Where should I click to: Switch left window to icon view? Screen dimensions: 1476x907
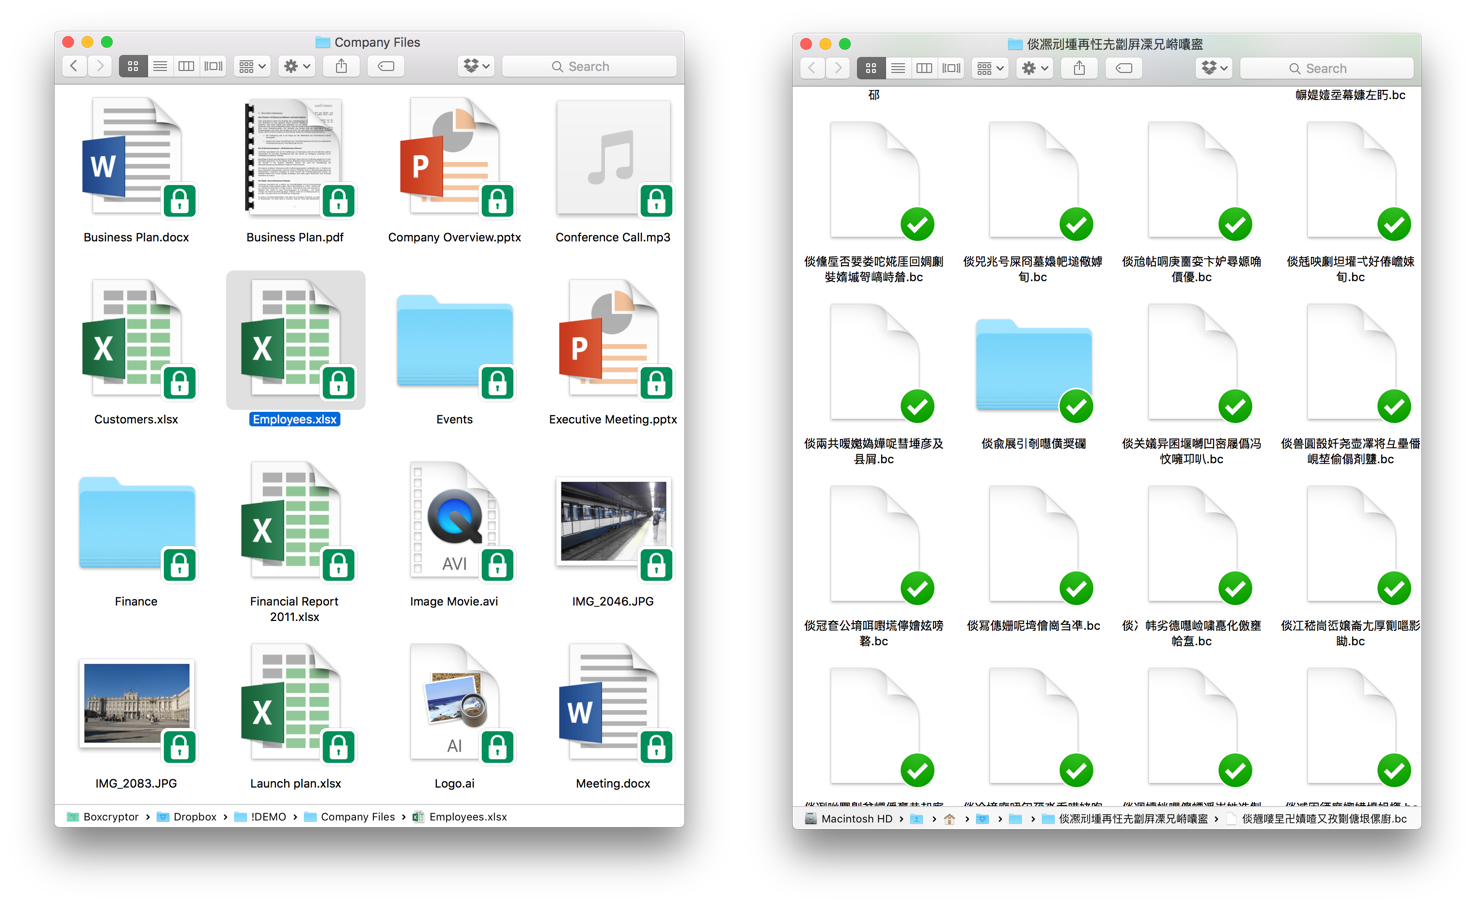pos(133,66)
